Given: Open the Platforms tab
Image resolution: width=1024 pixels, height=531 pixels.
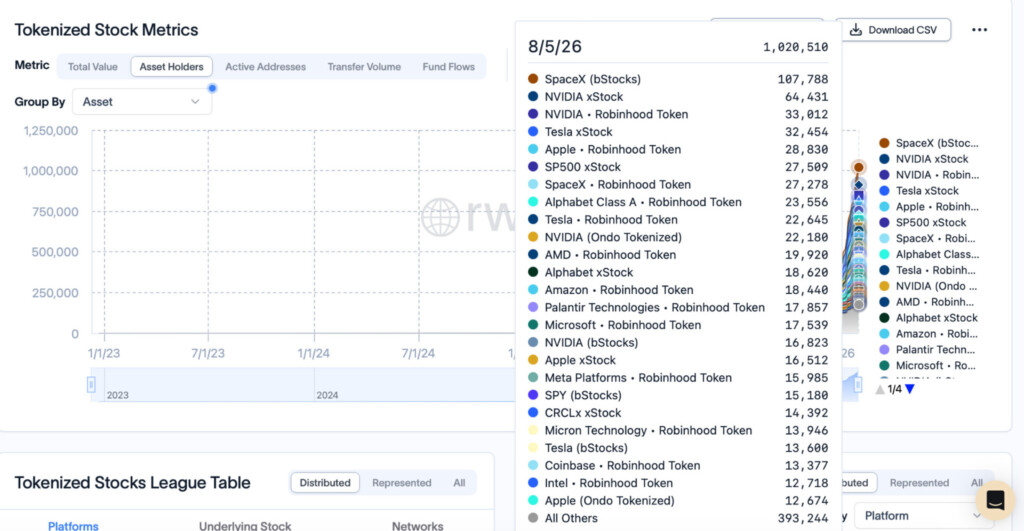Looking at the screenshot, I should [x=73, y=525].
